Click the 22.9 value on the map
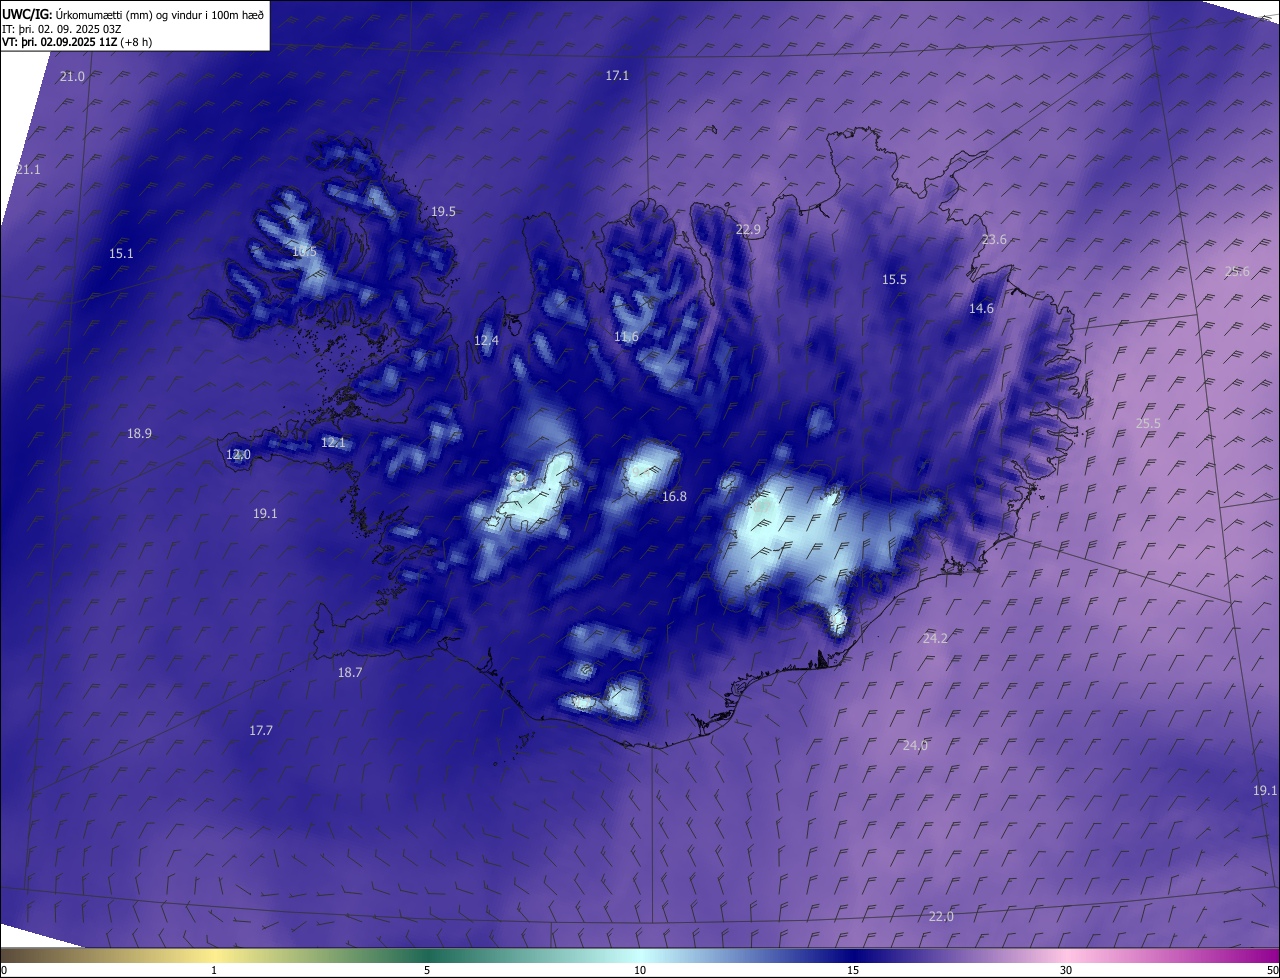 (748, 230)
